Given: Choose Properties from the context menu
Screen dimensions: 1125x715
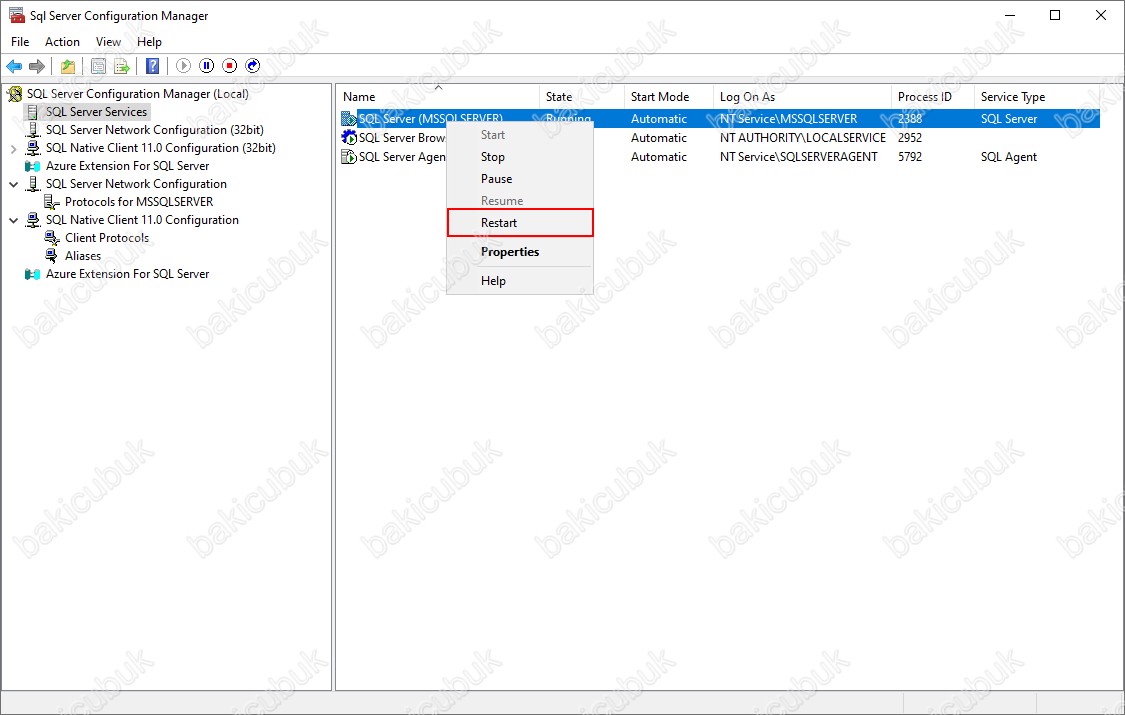Looking at the screenshot, I should click(x=520, y=252).
